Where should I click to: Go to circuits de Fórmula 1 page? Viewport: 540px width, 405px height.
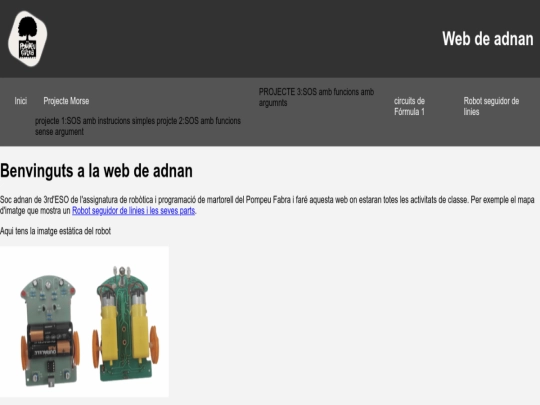tap(409, 106)
